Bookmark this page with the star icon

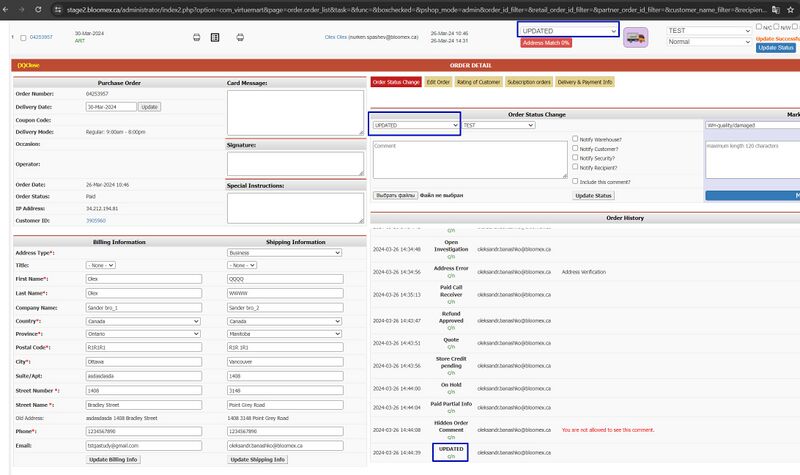791,10
